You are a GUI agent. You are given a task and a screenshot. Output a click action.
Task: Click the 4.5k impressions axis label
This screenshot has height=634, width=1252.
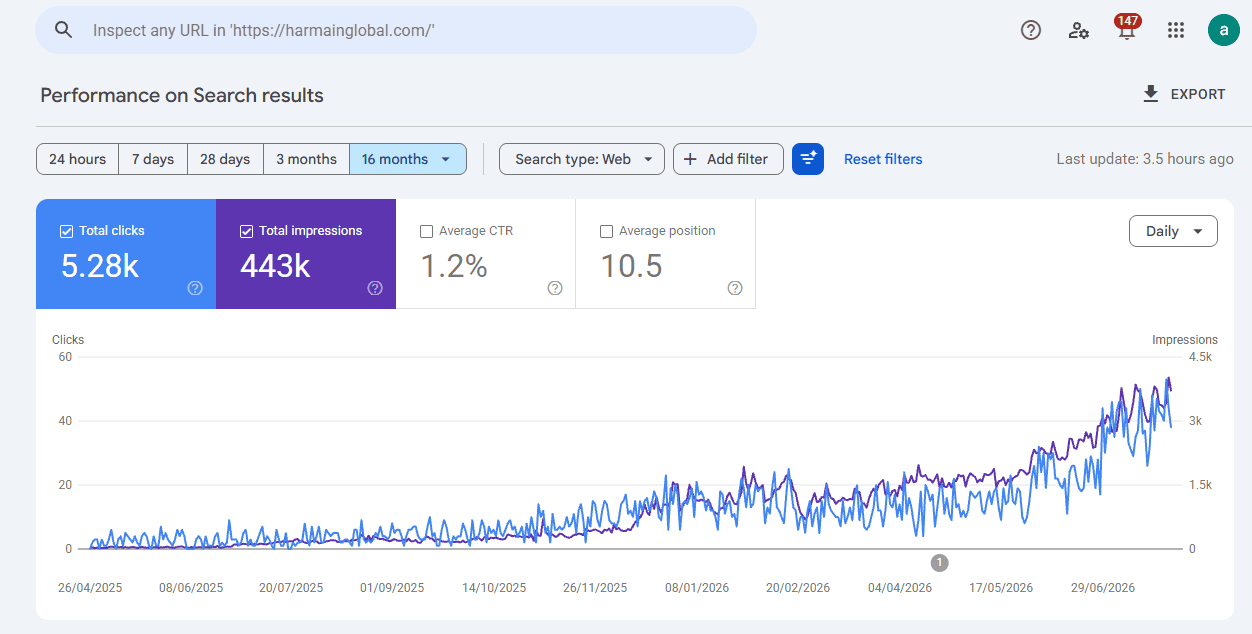pyautogui.click(x=1200, y=357)
